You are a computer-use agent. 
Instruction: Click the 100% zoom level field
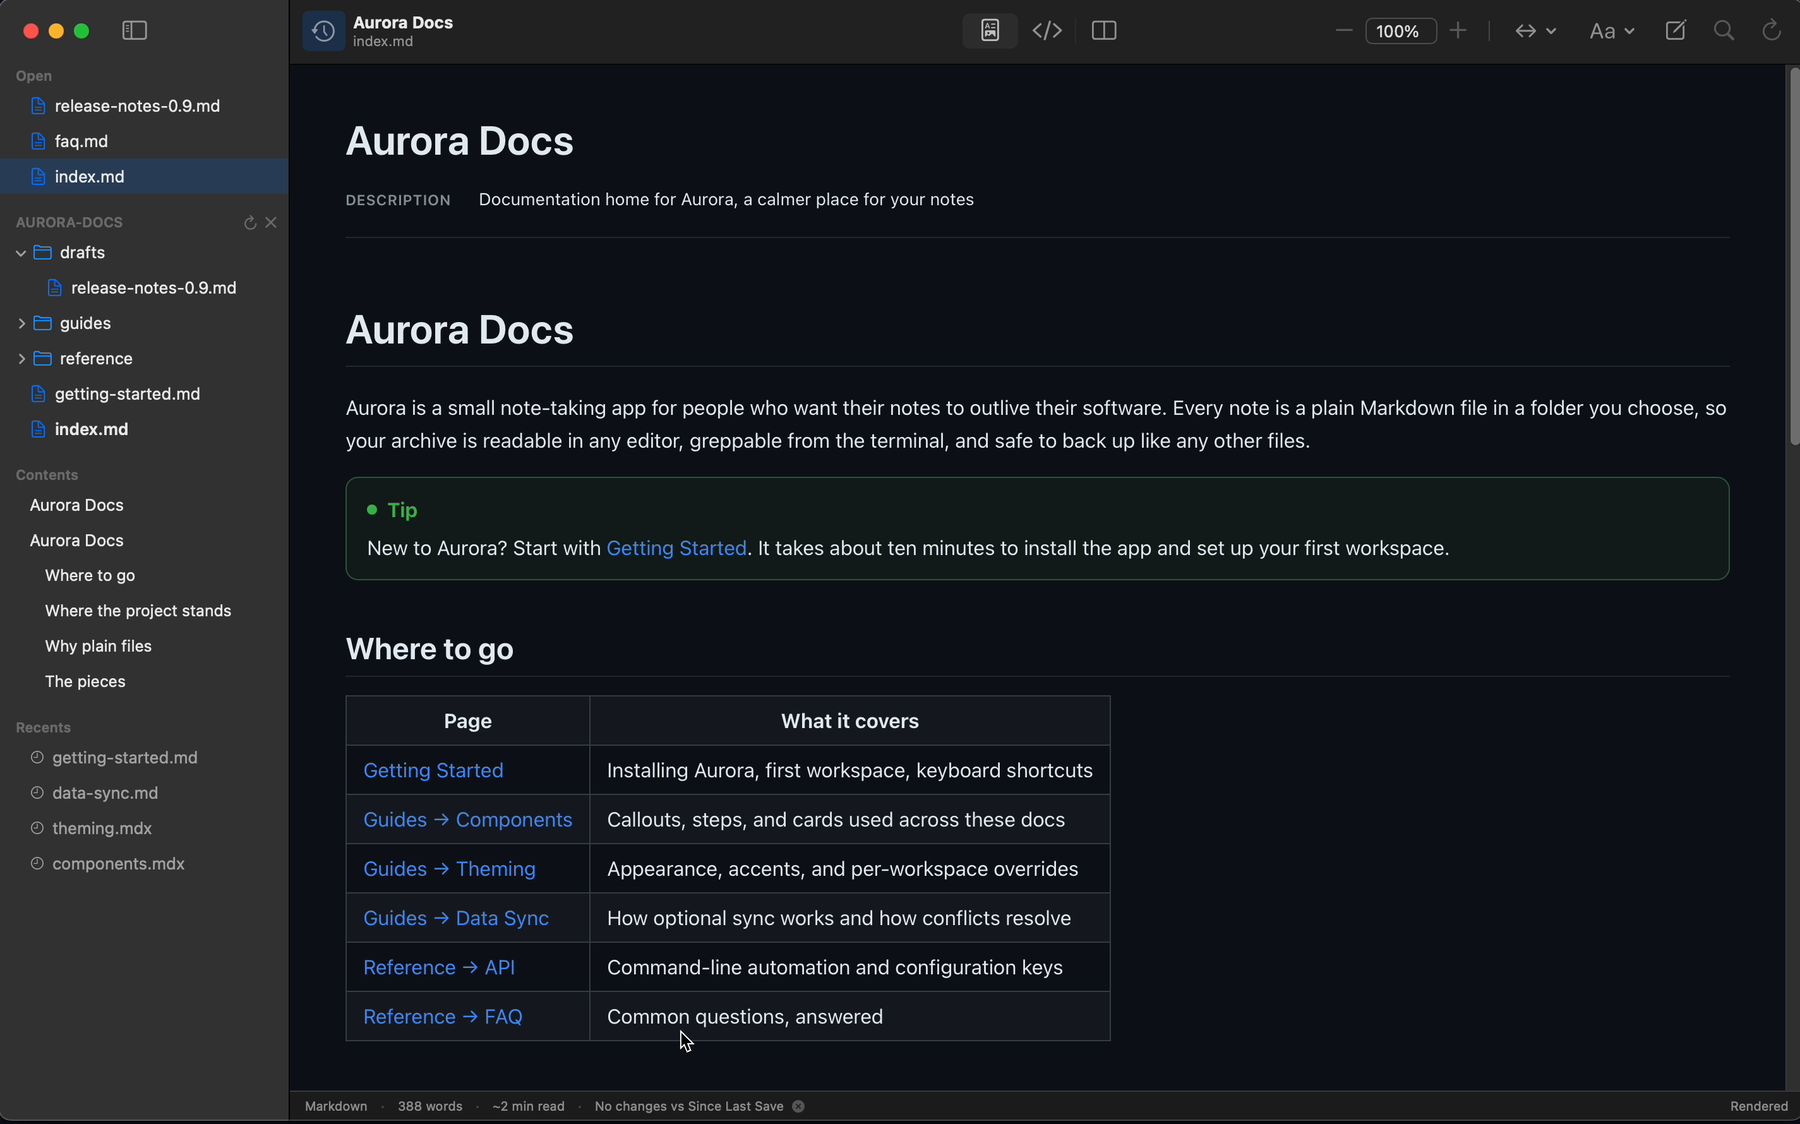click(x=1401, y=31)
